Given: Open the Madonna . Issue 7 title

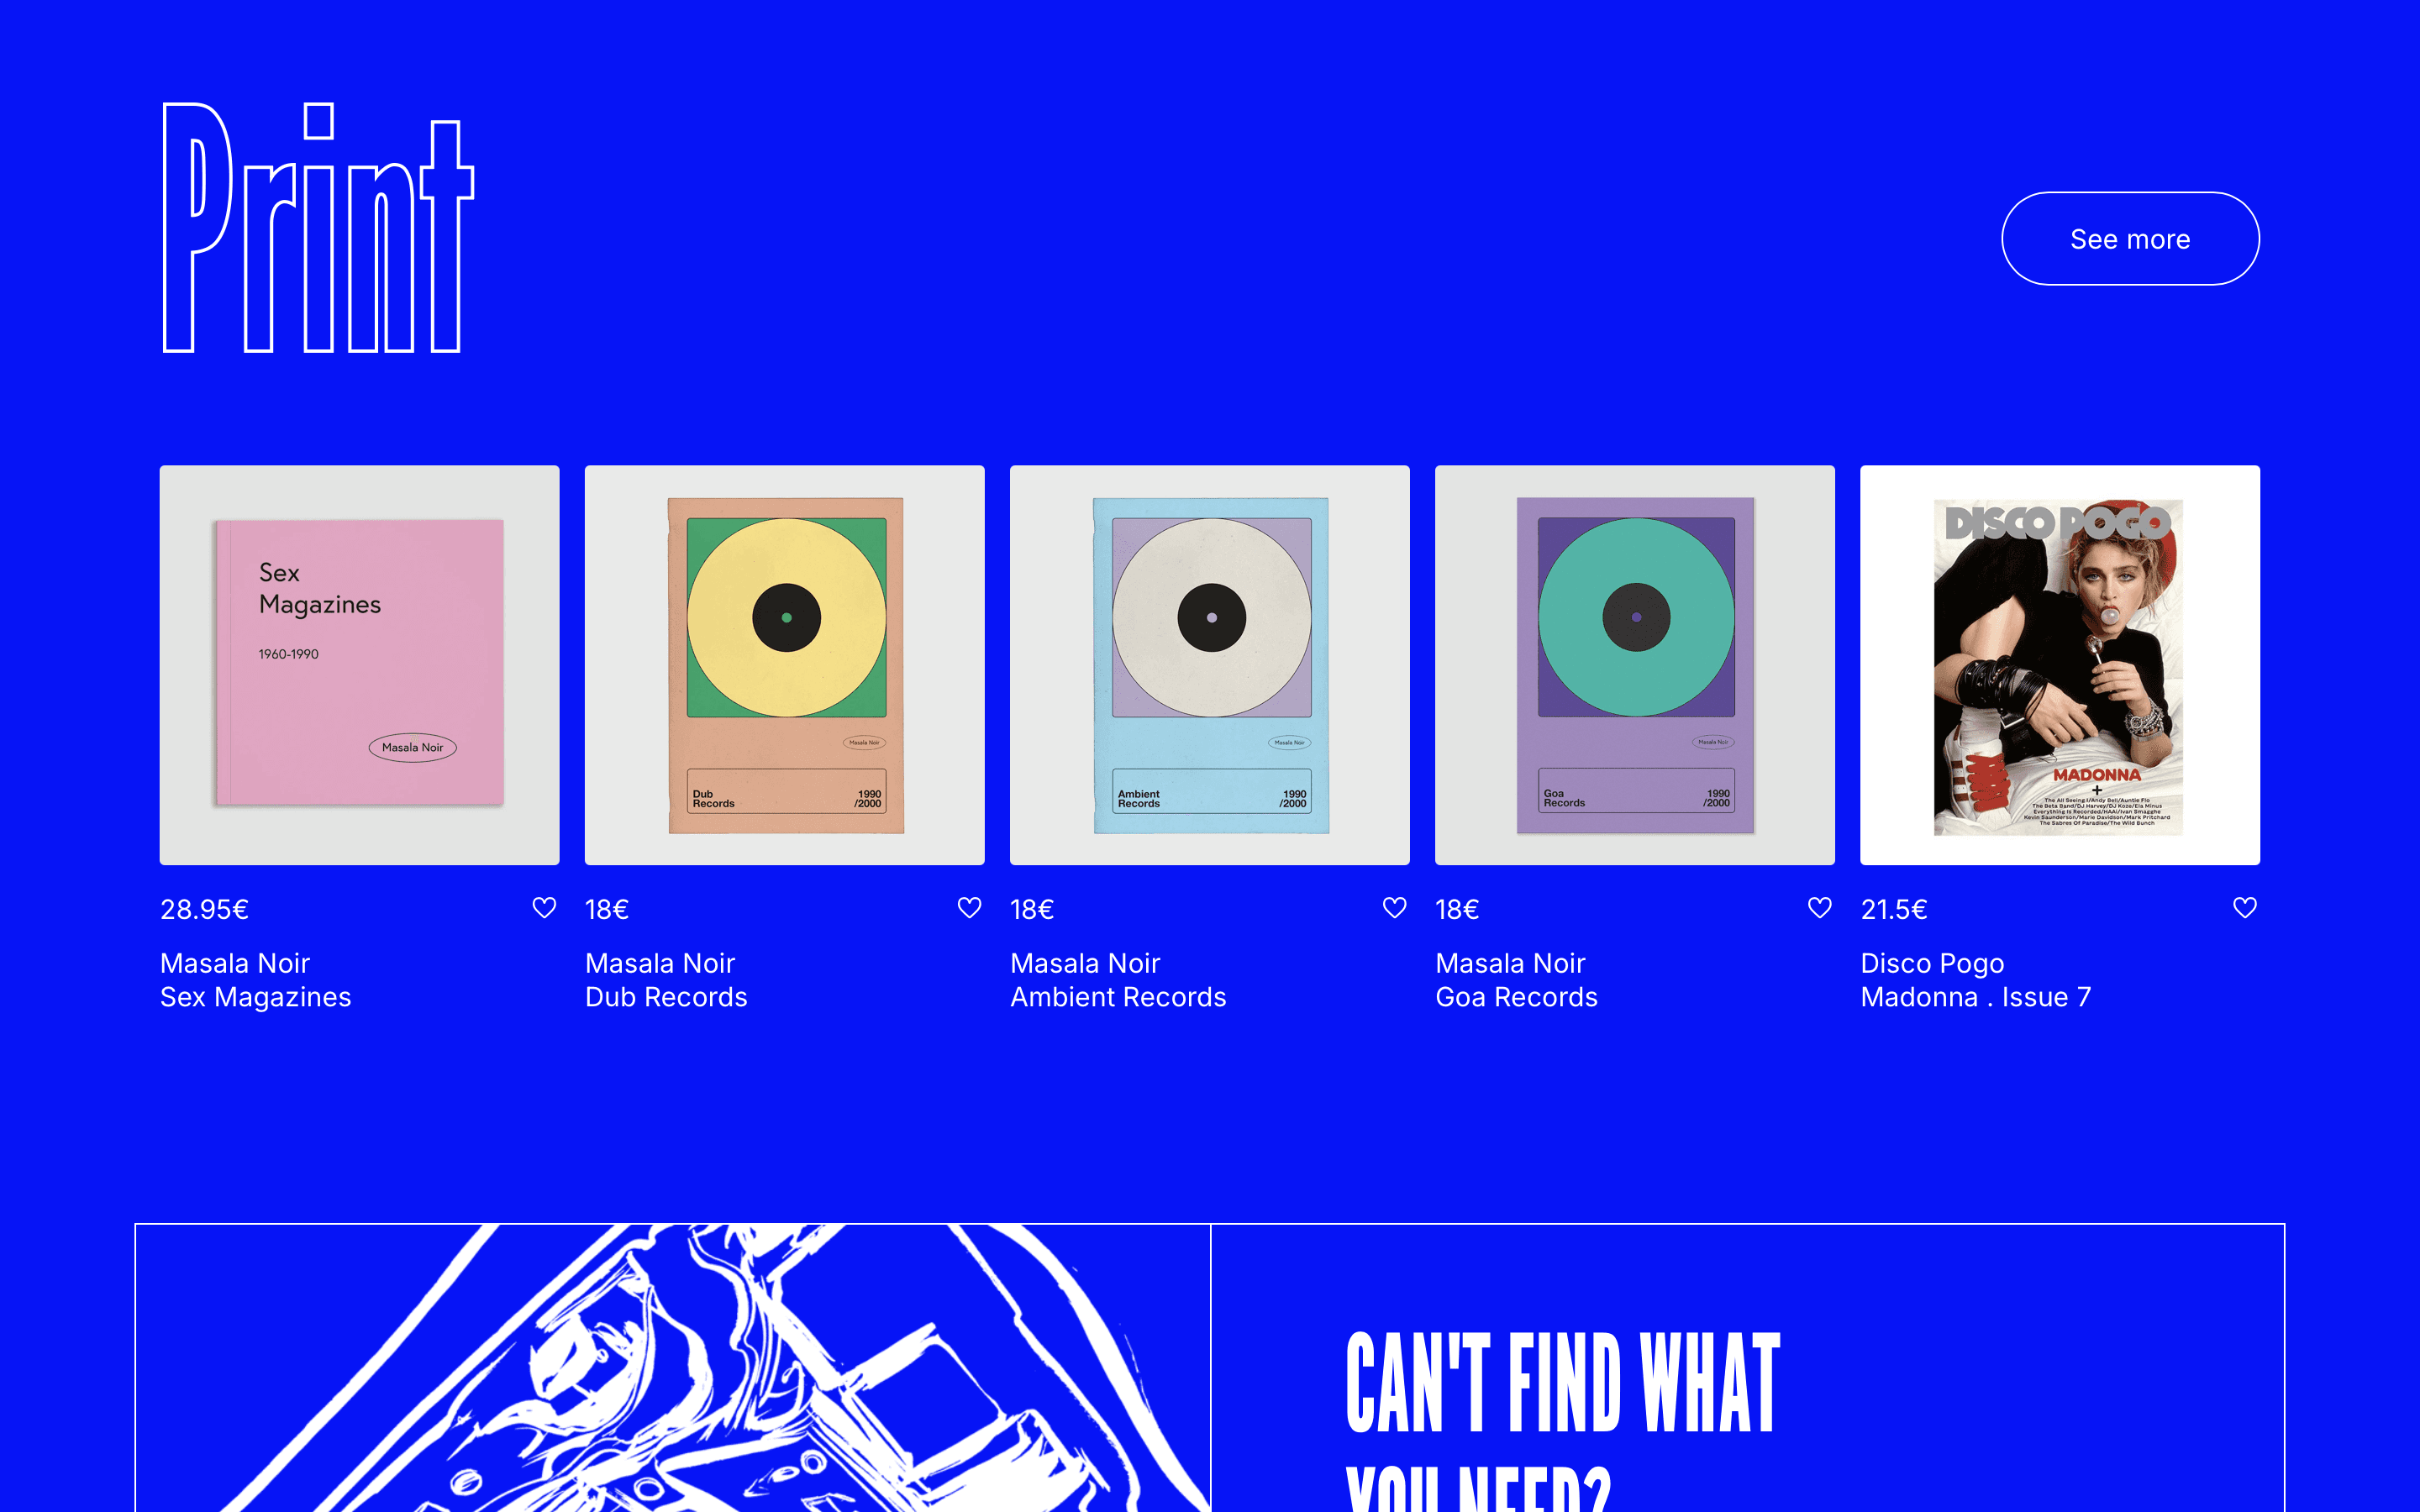Looking at the screenshot, I should (x=1976, y=997).
